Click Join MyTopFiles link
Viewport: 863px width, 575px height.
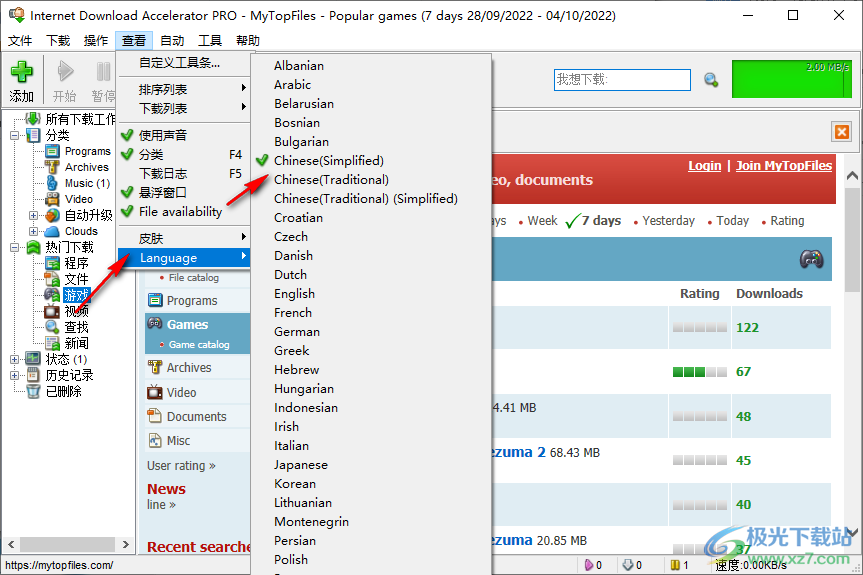click(x=784, y=166)
